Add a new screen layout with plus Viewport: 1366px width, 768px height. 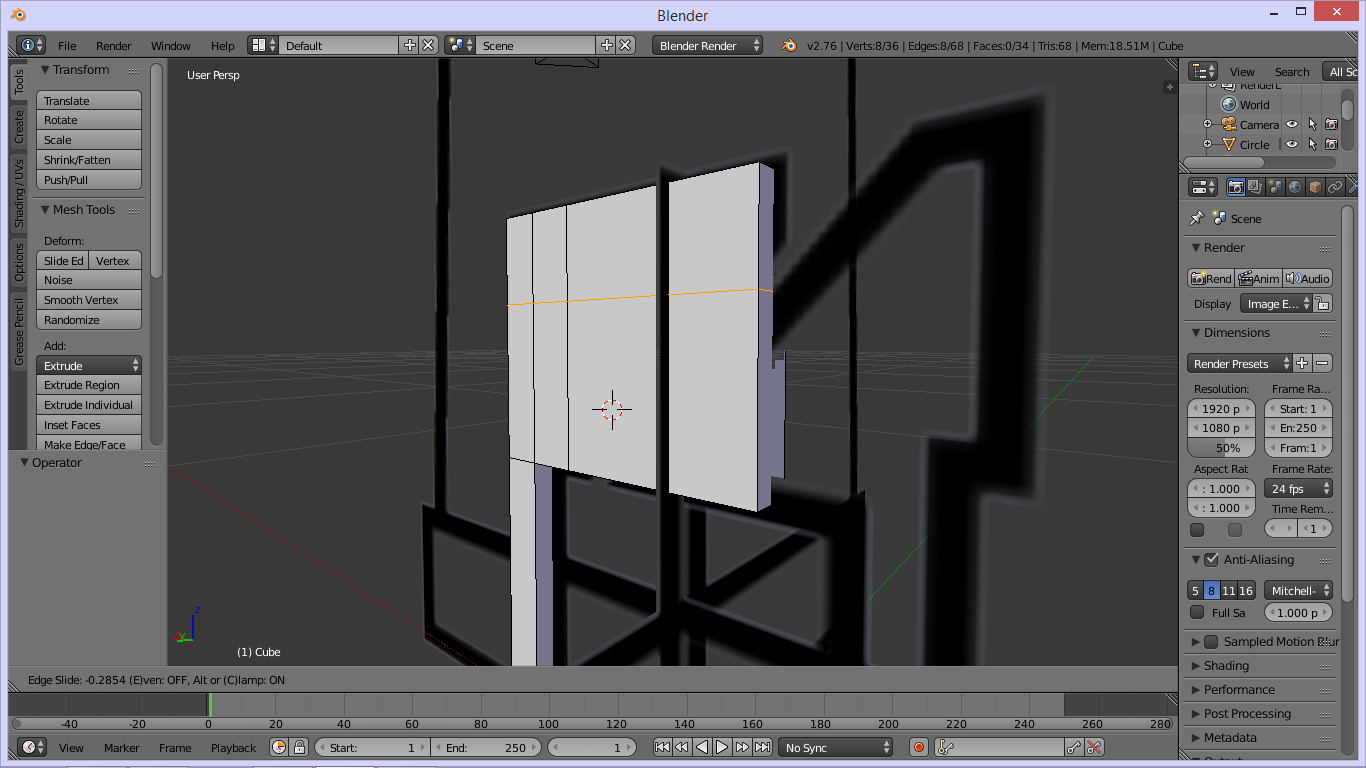pyautogui.click(x=409, y=45)
